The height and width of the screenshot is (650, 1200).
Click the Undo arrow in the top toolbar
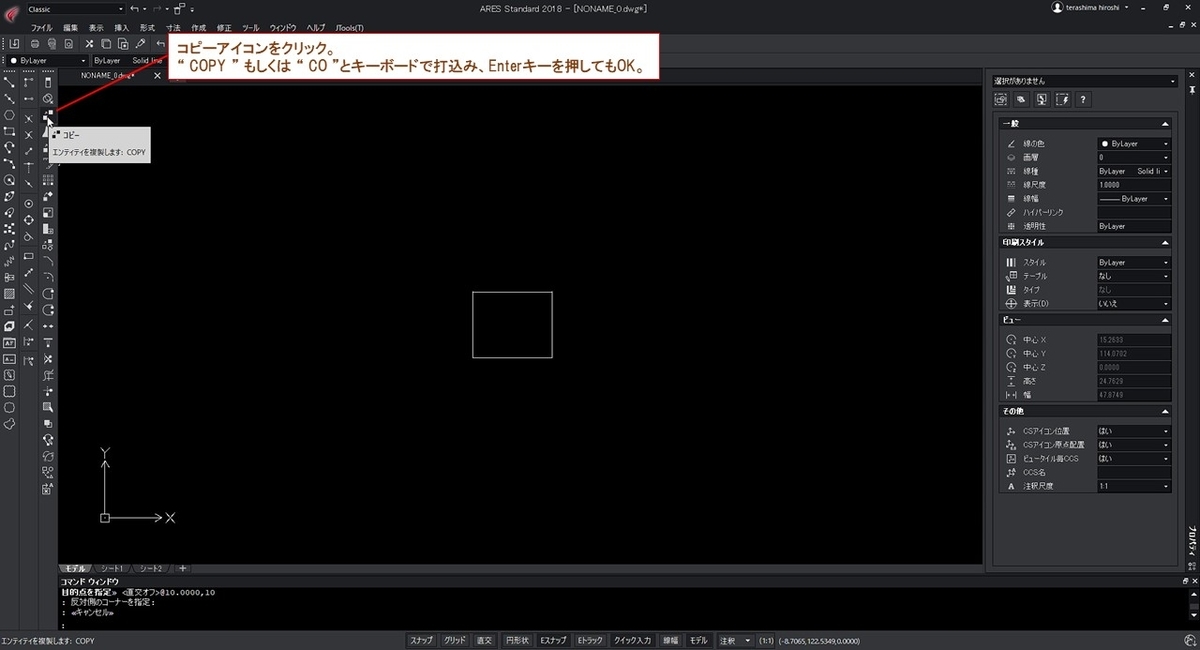pyautogui.click(x=160, y=43)
